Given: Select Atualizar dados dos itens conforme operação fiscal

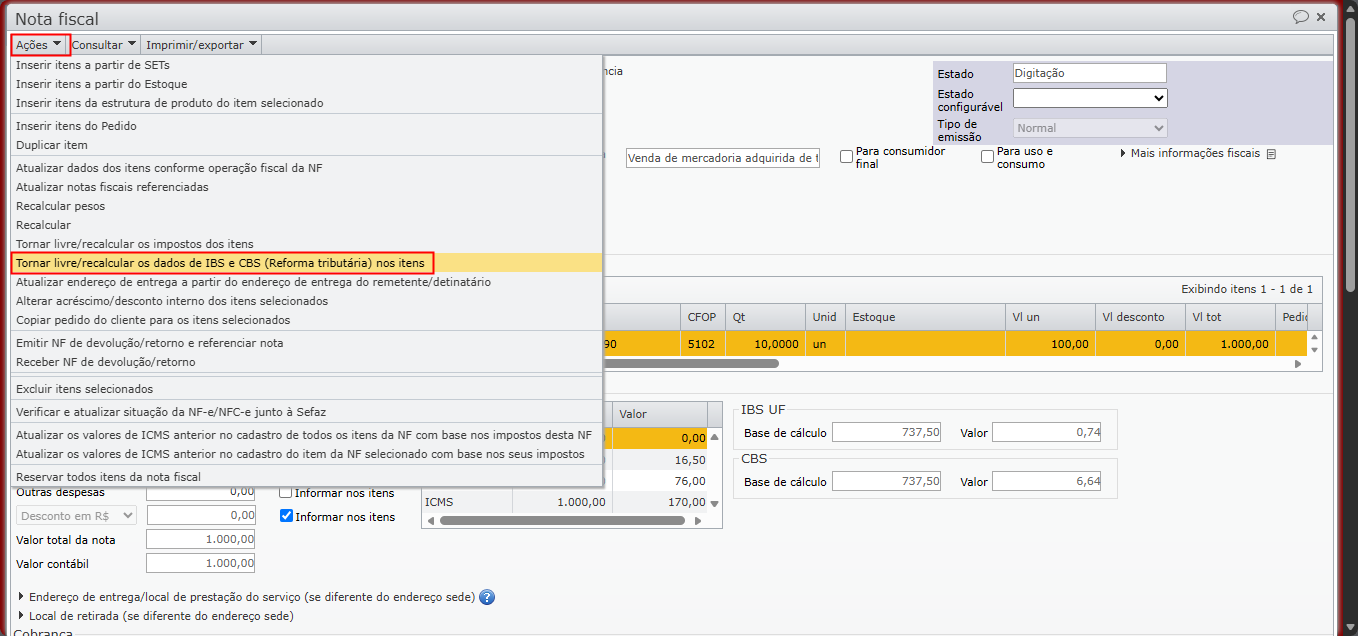Looking at the screenshot, I should [x=306, y=168].
